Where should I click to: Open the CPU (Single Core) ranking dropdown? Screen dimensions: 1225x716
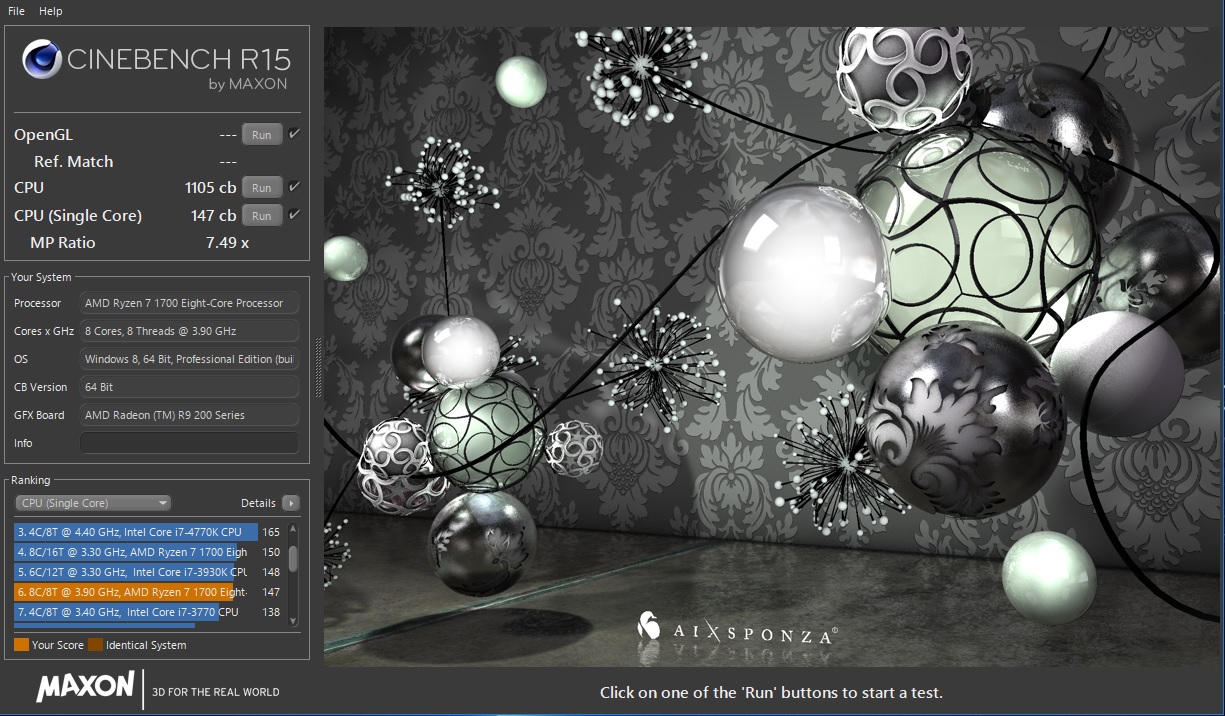(93, 503)
